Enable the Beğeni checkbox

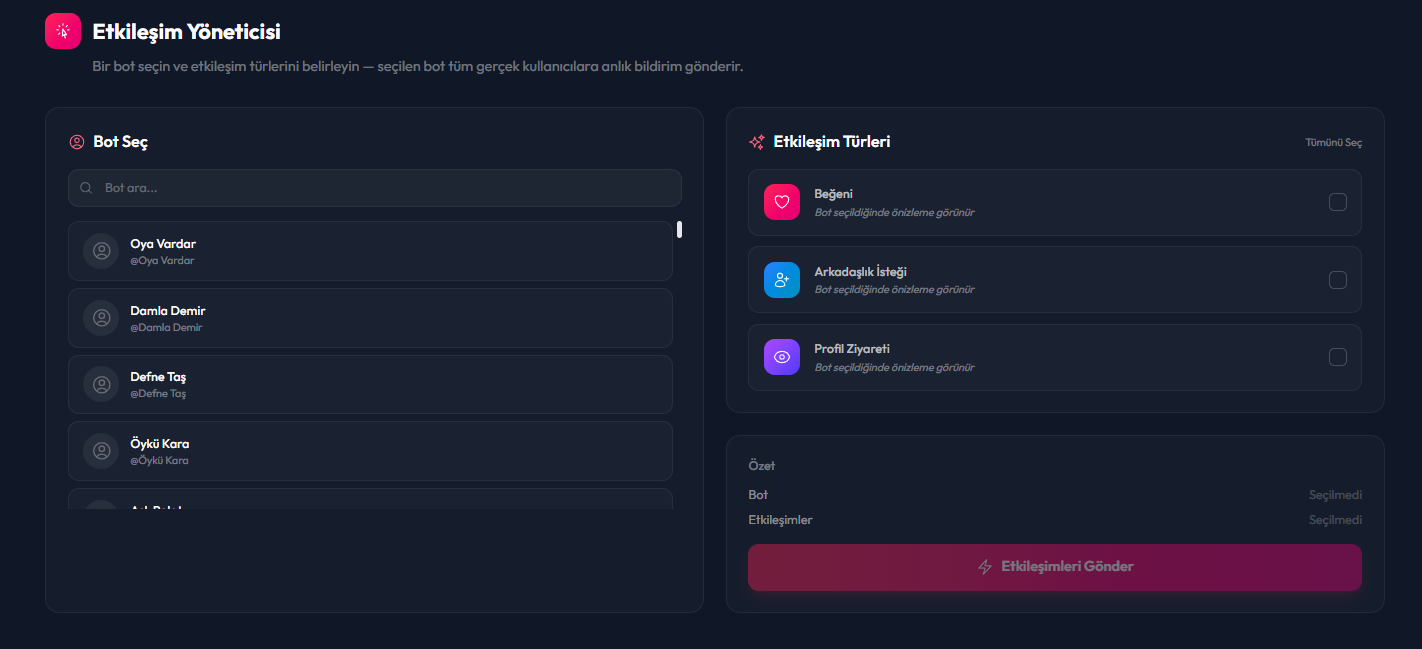(1338, 202)
